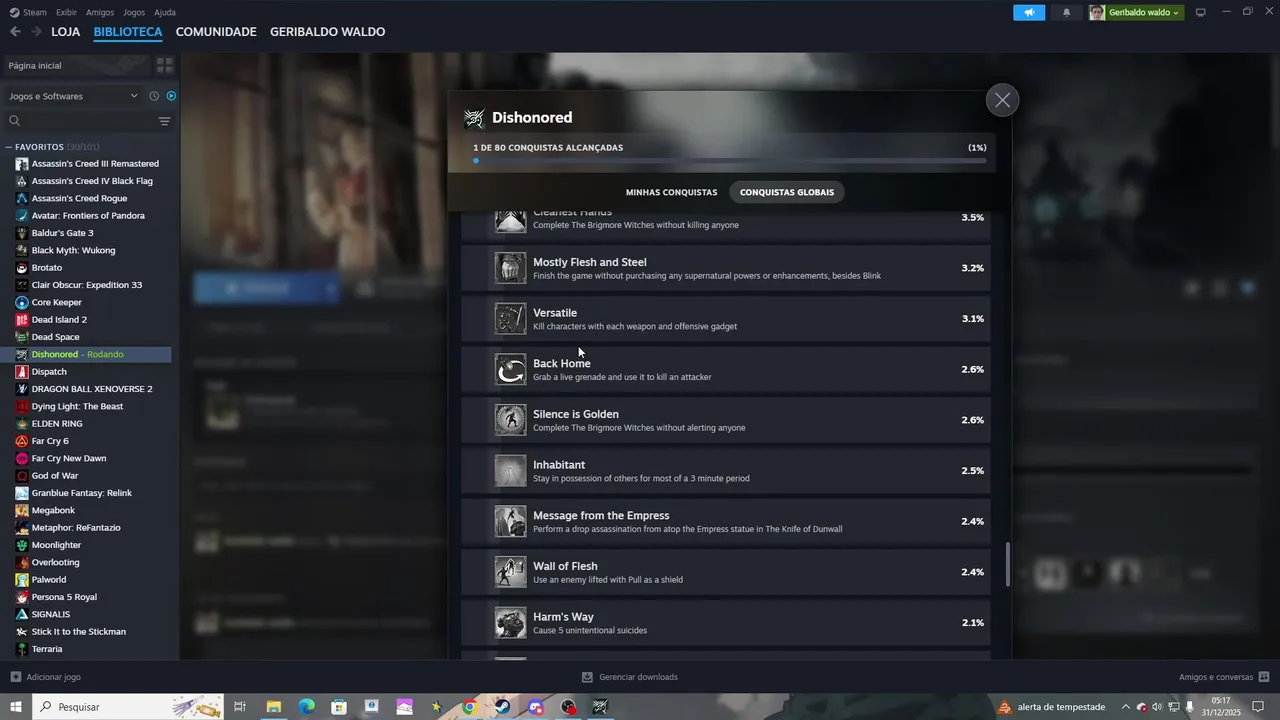Open the Ajuda menu

click(165, 12)
